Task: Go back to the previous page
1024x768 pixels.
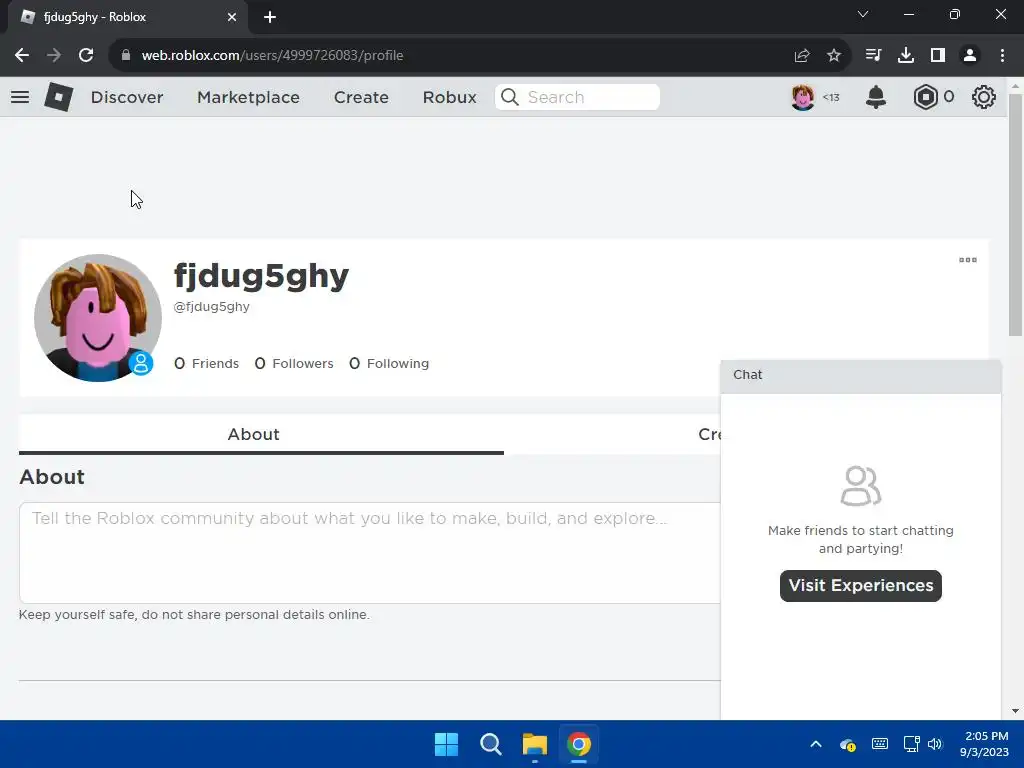Action: tap(22, 56)
